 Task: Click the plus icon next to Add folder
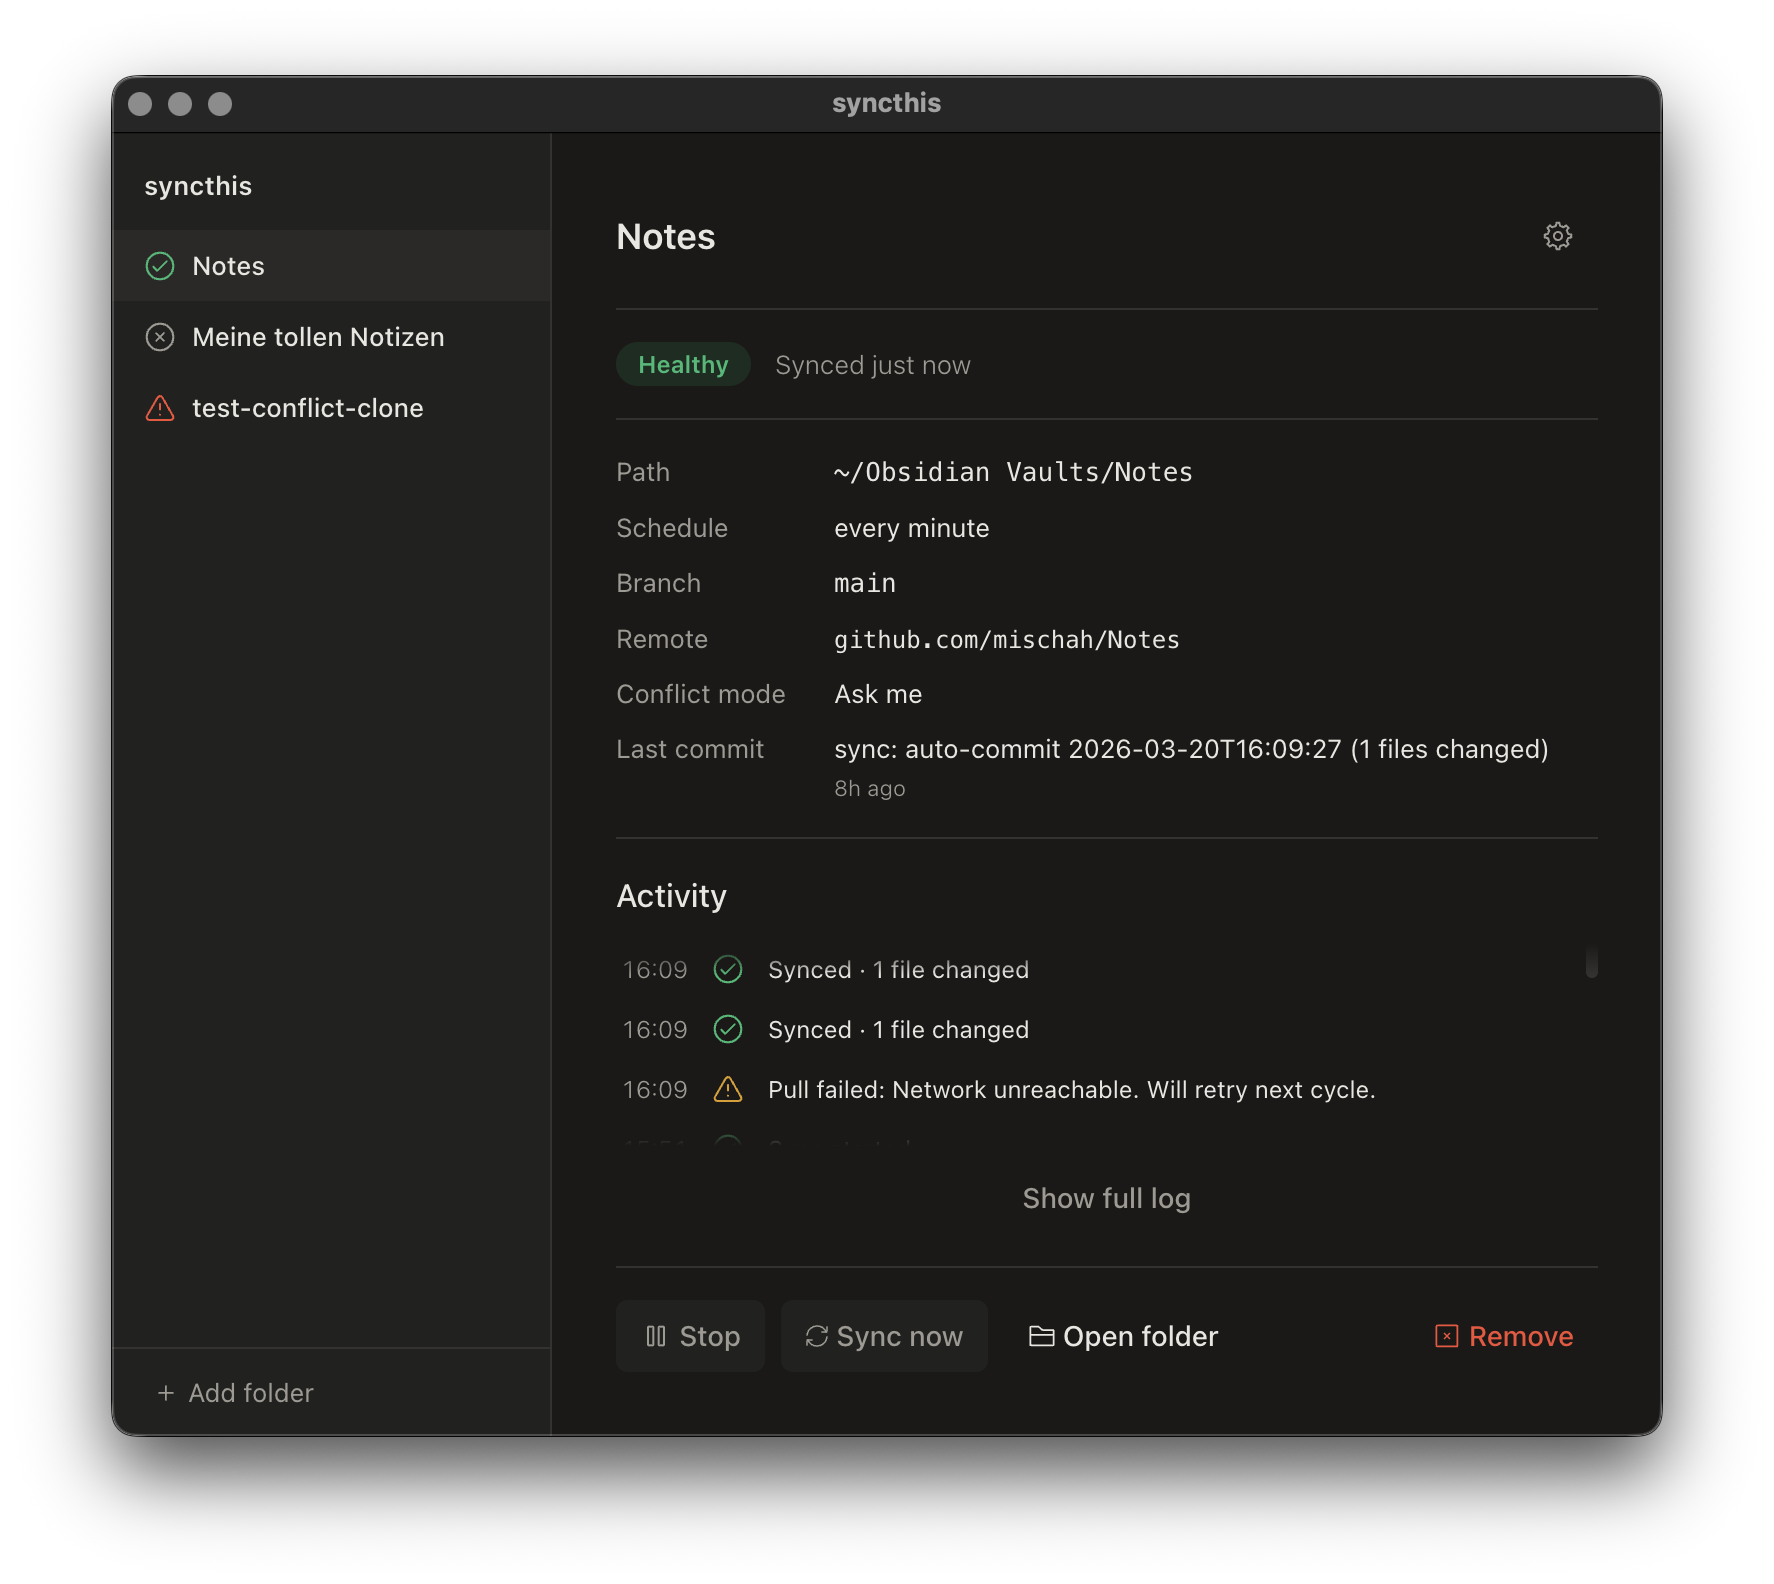(x=165, y=1392)
